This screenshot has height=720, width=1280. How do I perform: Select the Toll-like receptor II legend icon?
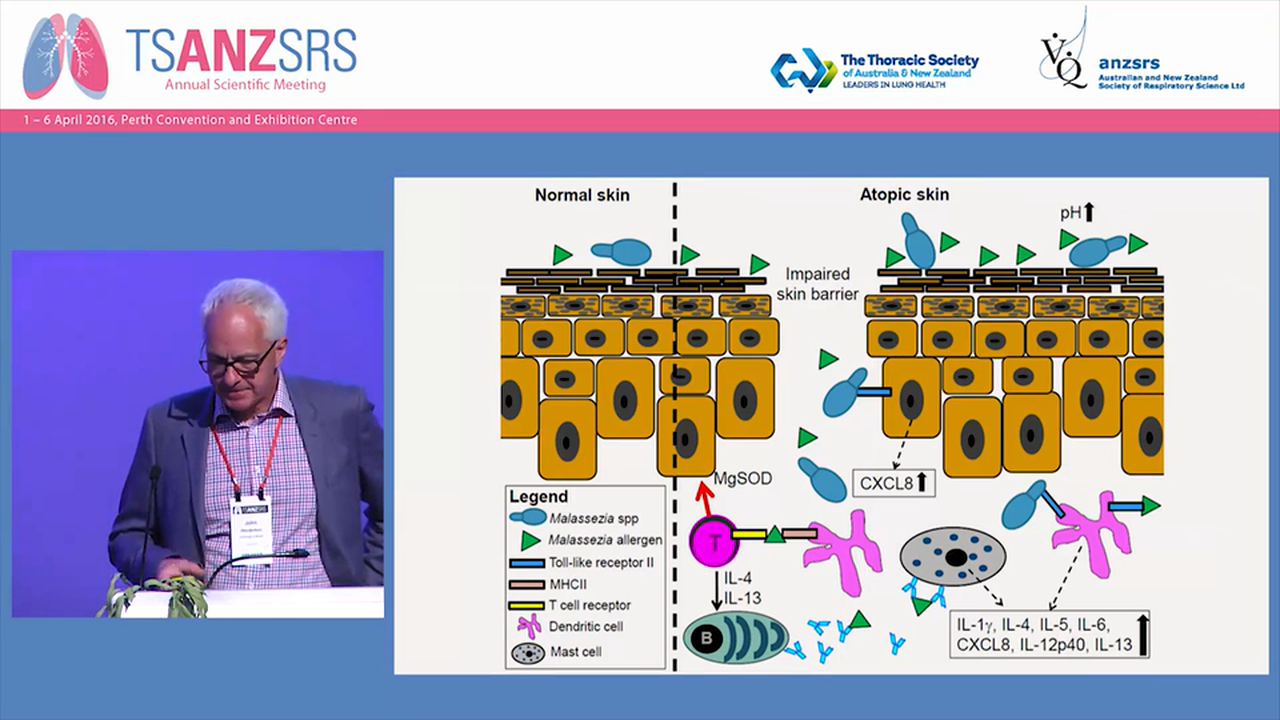pos(528,562)
